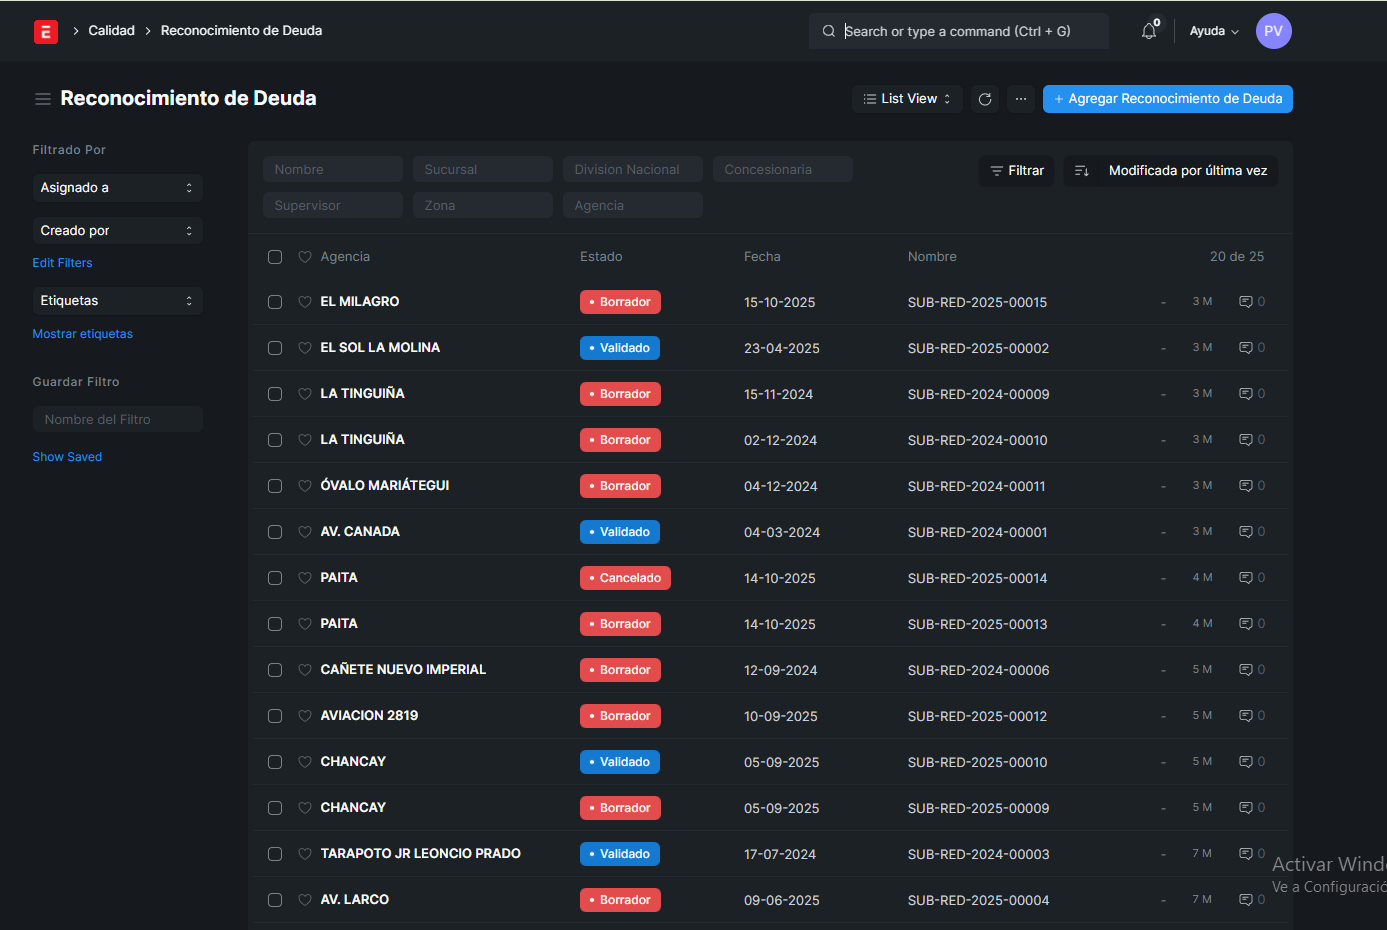Click the PV user avatar
1387x930 pixels.
click(x=1273, y=31)
